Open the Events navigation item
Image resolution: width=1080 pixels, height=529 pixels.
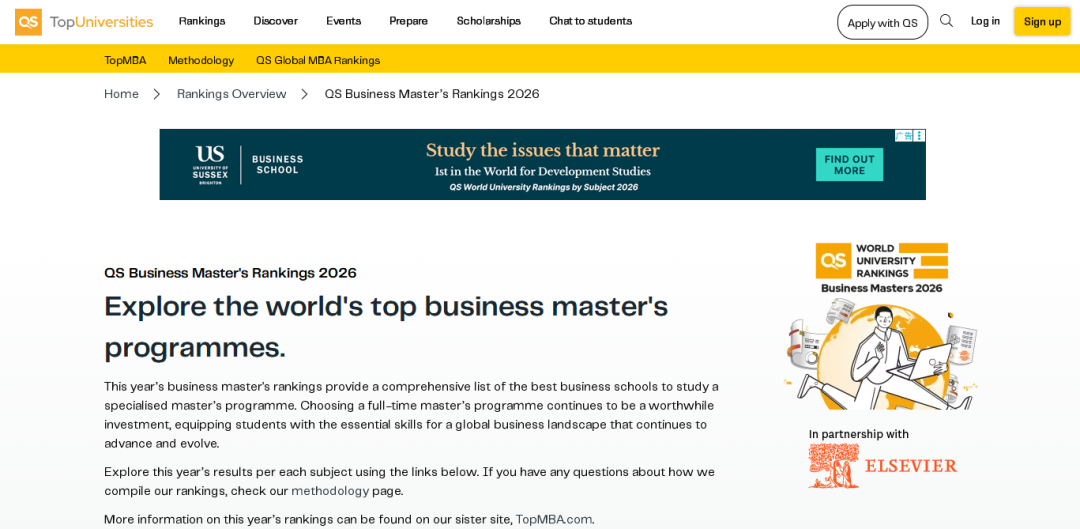point(344,21)
